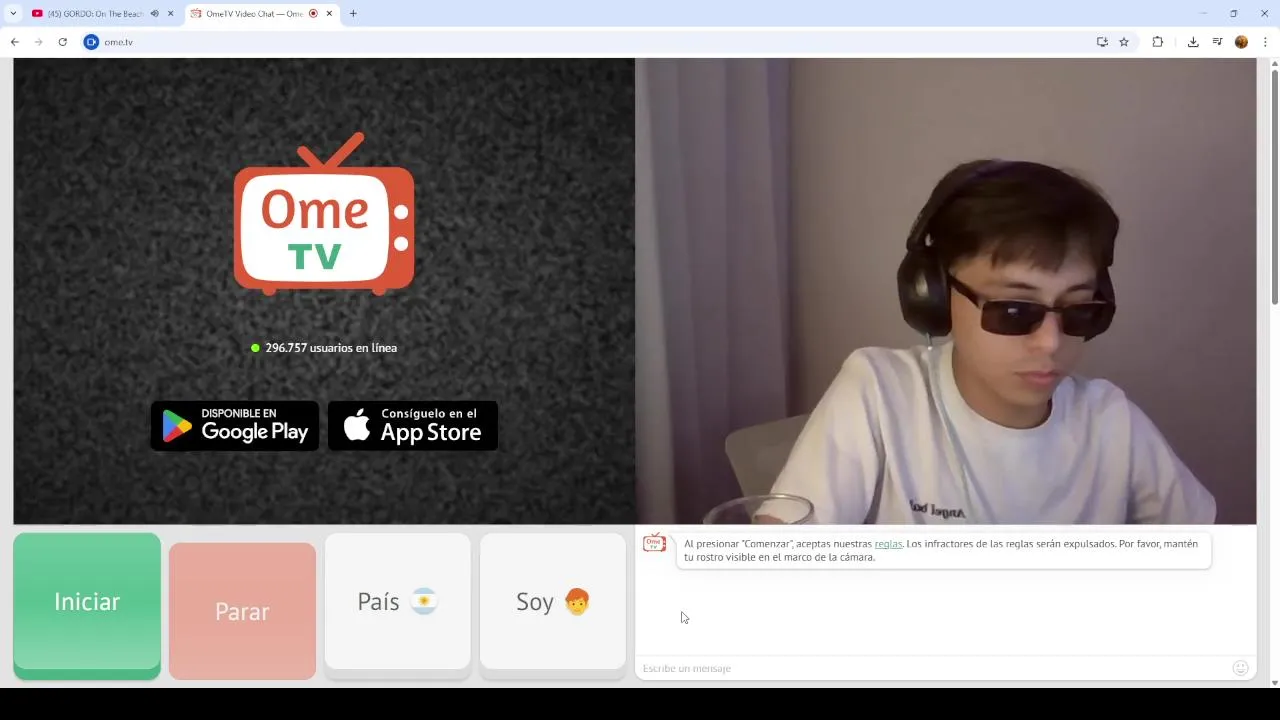Viewport: 1280px width, 720px height.
Task: Click the local webcam video preview
Action: 945,291
